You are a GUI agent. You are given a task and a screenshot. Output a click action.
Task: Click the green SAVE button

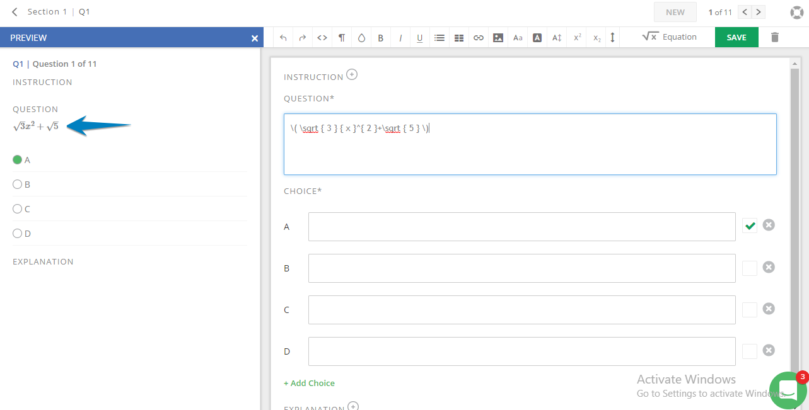point(736,38)
